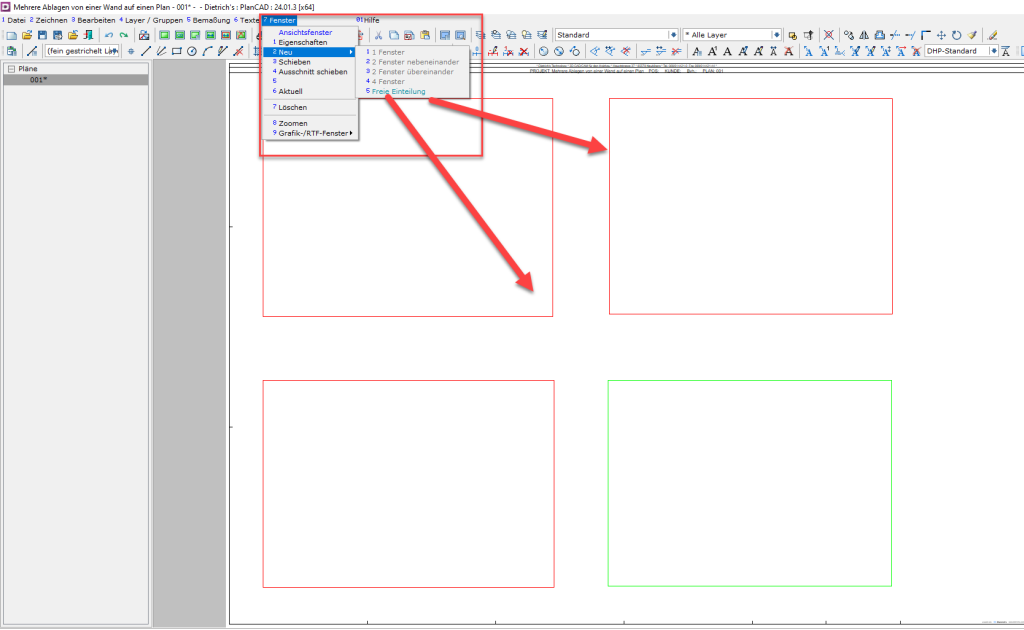Choose Freie Einteilung in the submenu
Image resolution: width=1024 pixels, height=630 pixels.
coord(398,91)
